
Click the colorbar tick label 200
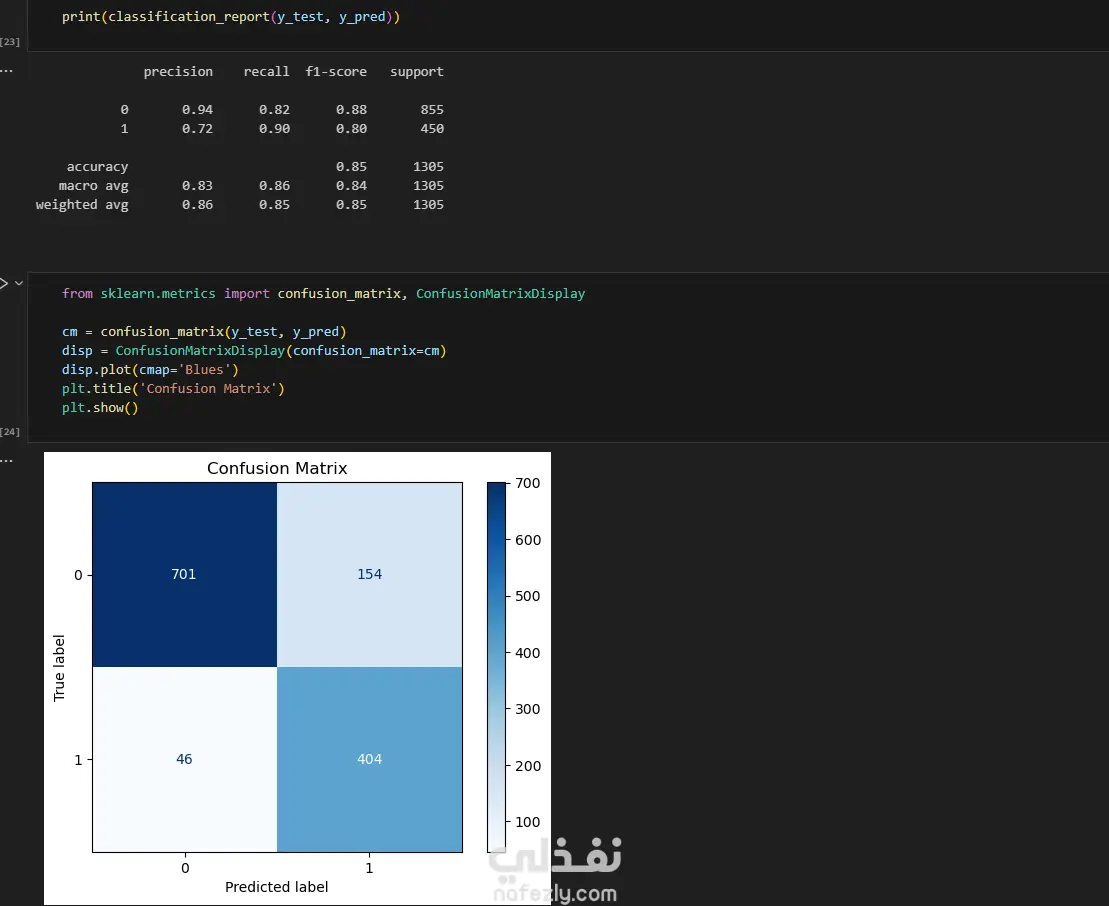click(528, 766)
